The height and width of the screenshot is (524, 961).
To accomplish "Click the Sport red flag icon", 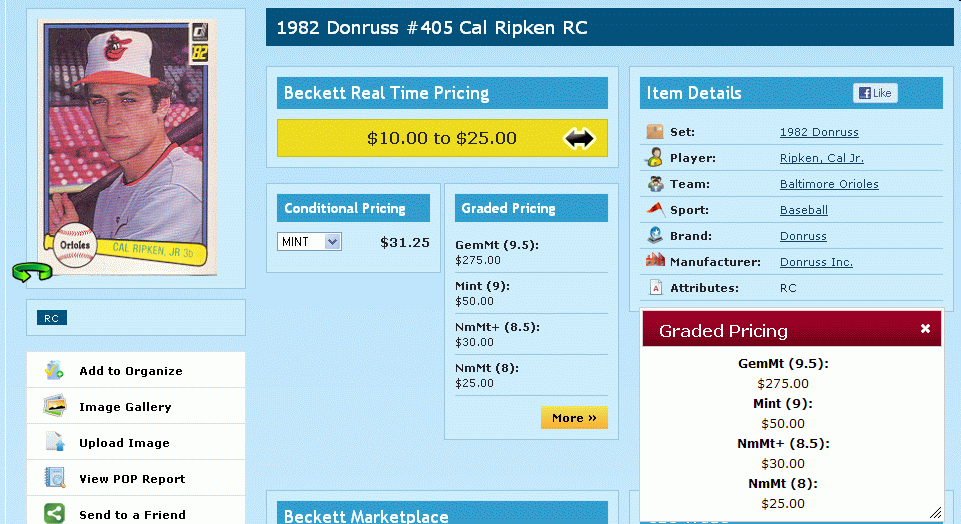I will click(x=655, y=210).
